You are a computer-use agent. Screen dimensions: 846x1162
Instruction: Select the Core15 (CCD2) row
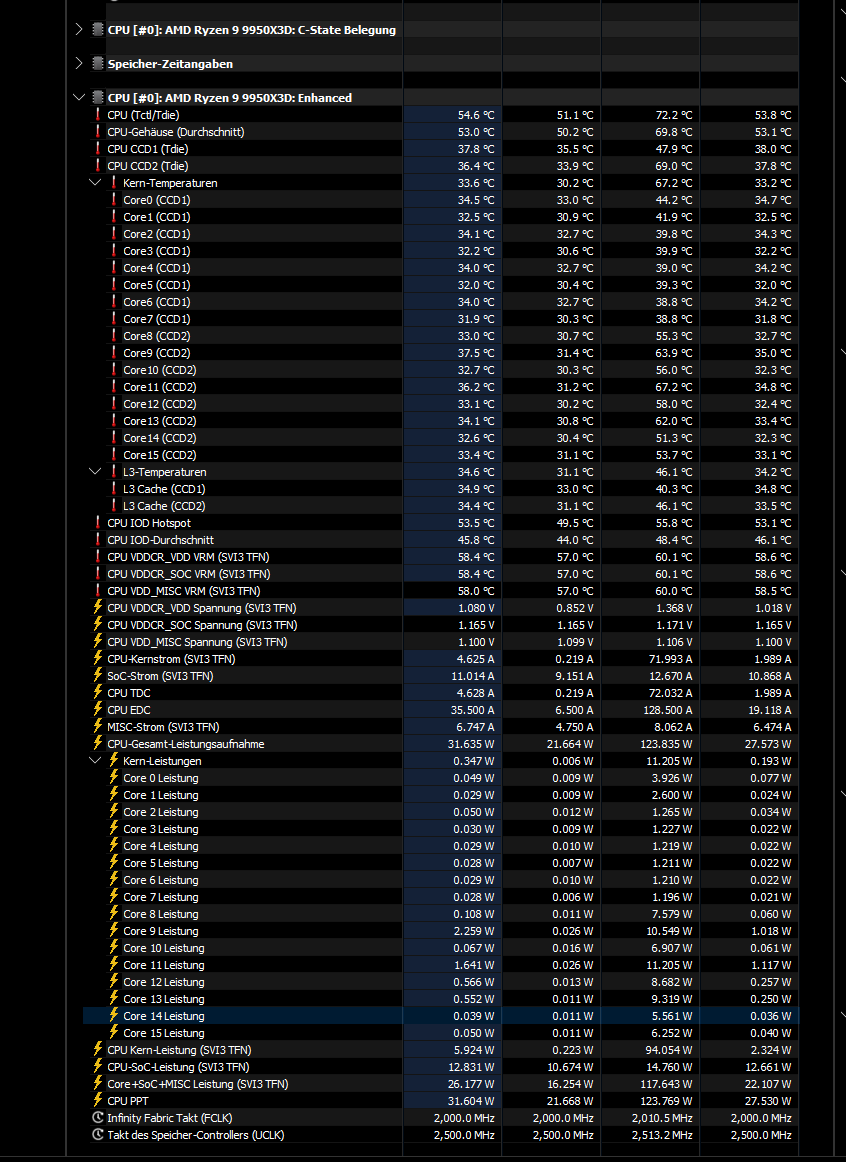(440, 455)
